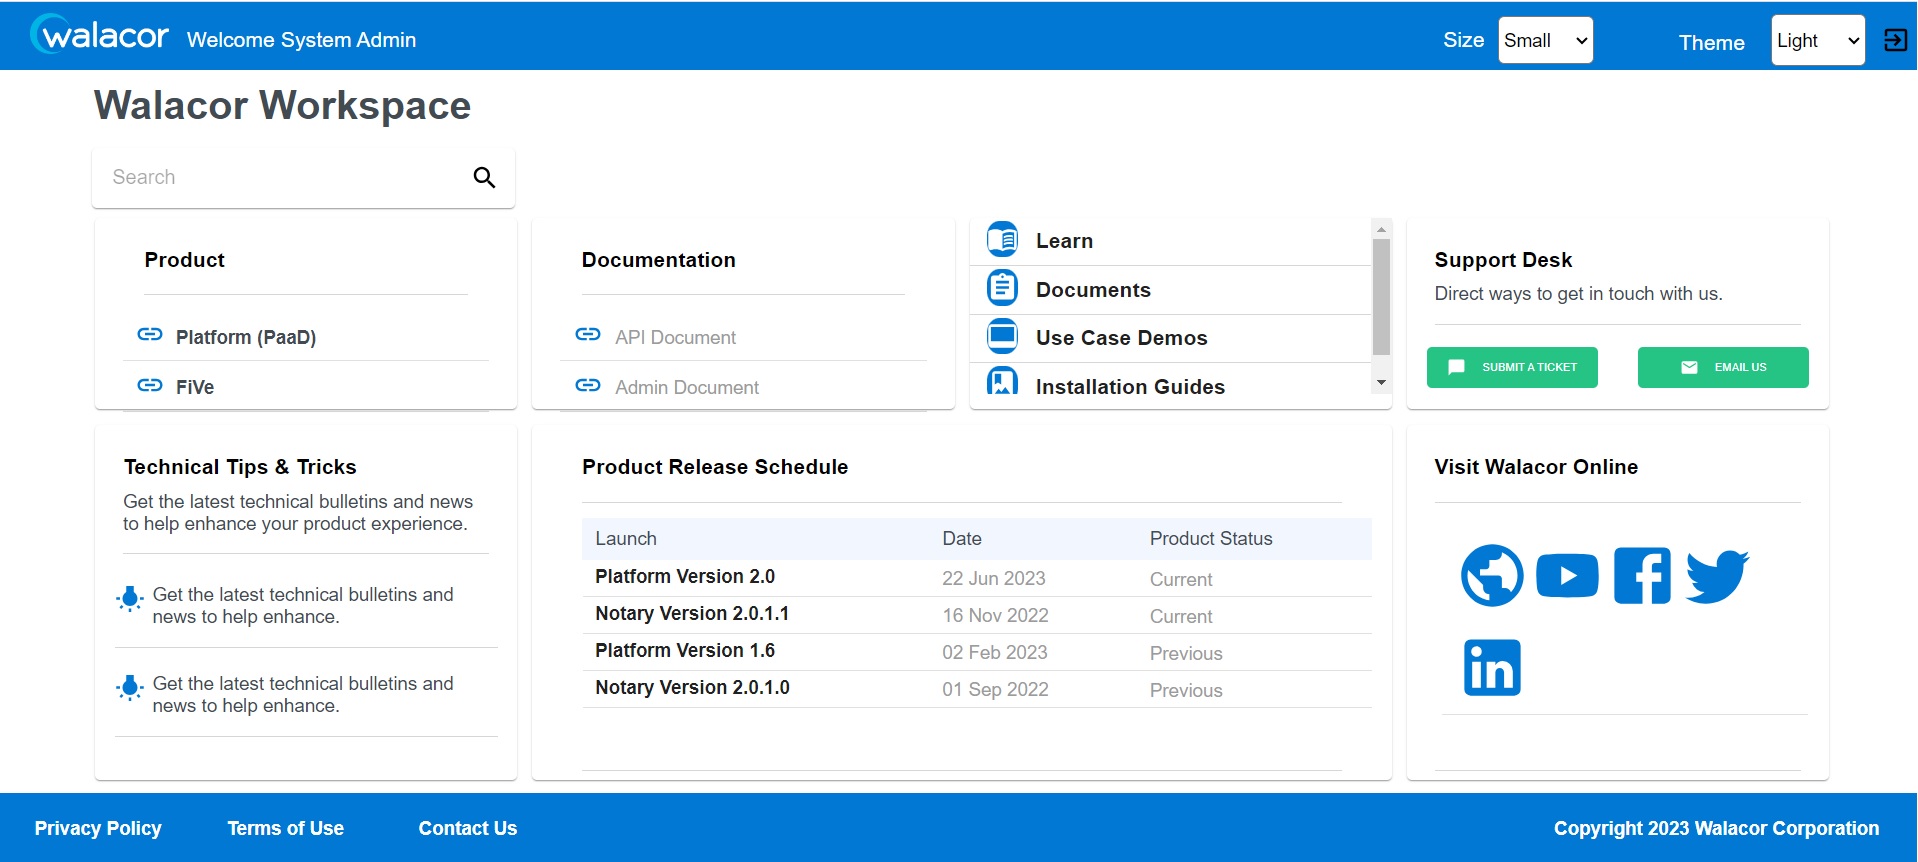Click the Date column header

pos(962,538)
